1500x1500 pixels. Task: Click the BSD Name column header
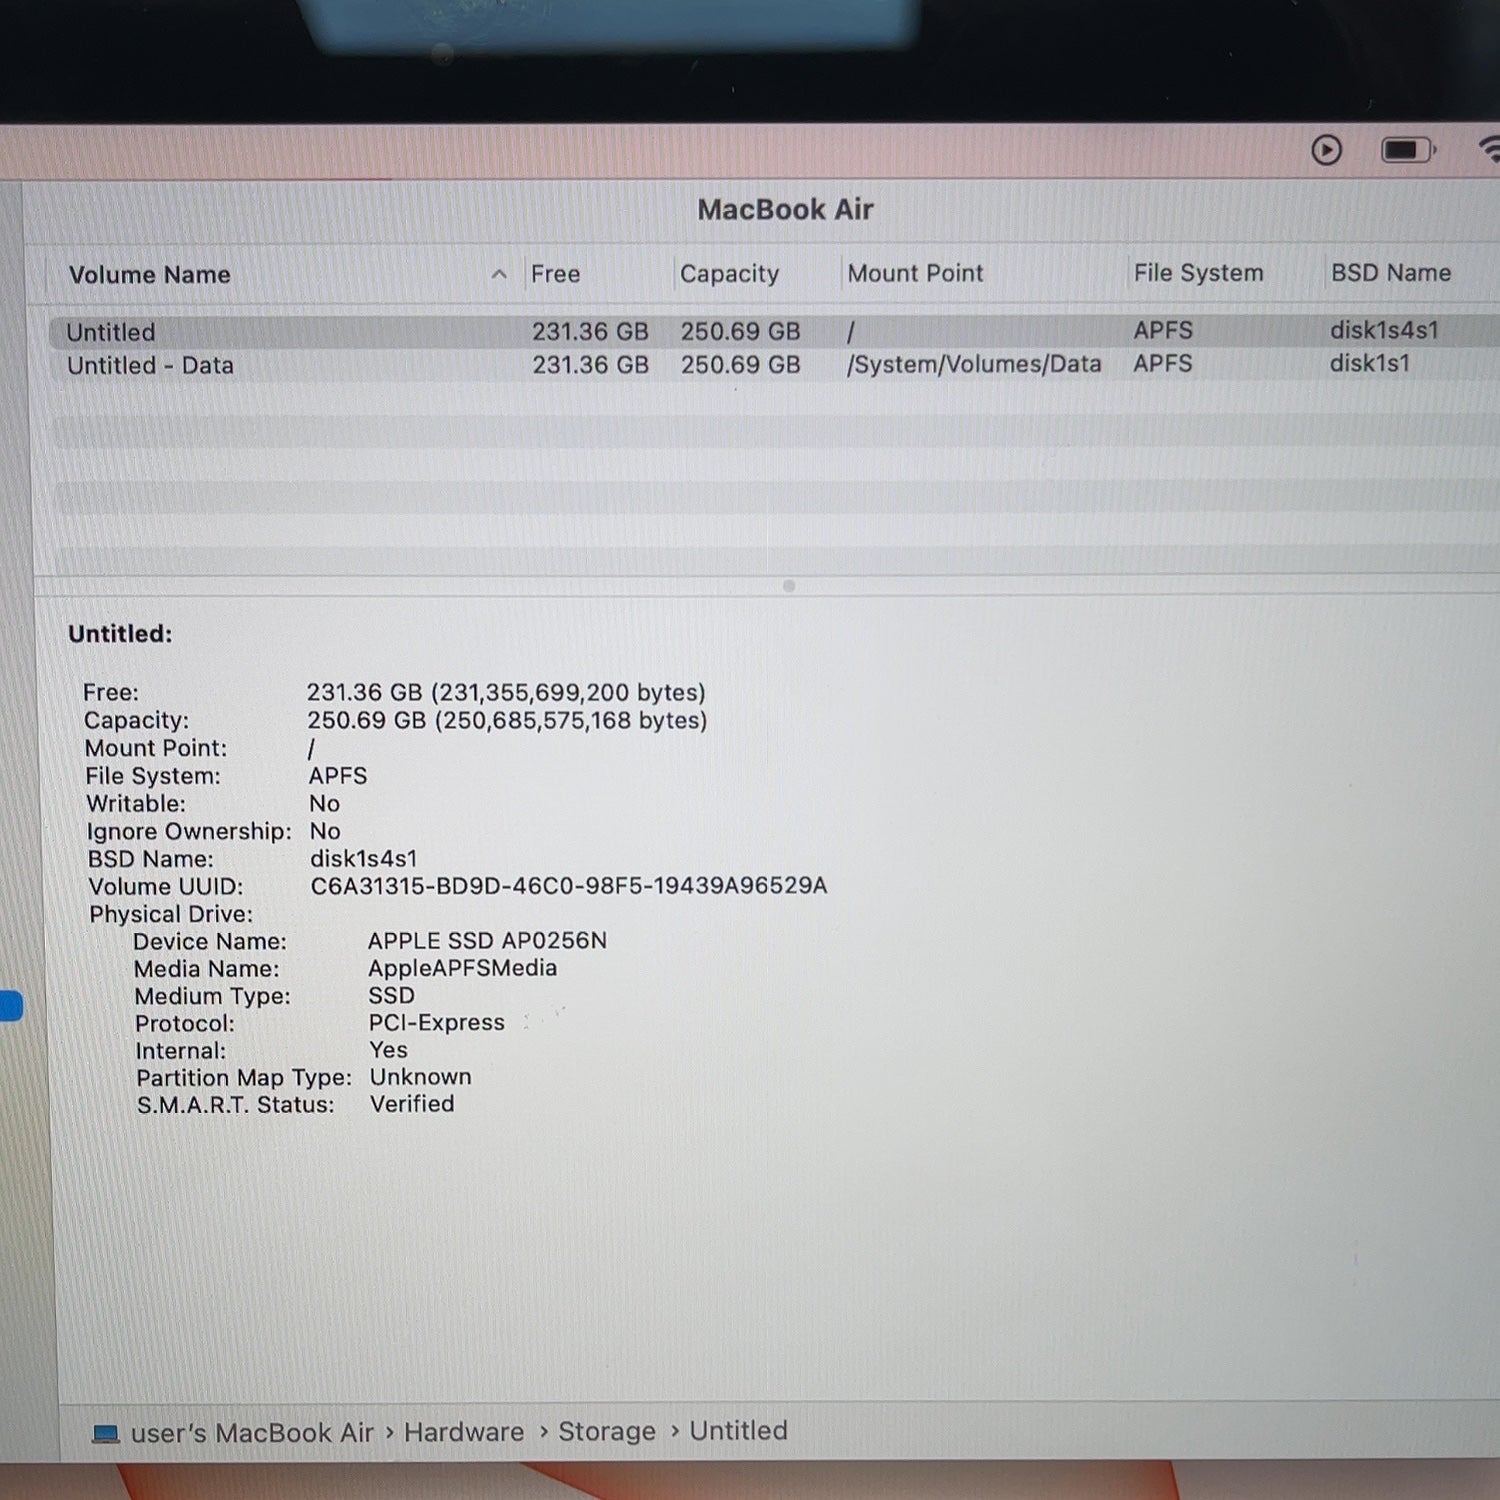point(1390,273)
